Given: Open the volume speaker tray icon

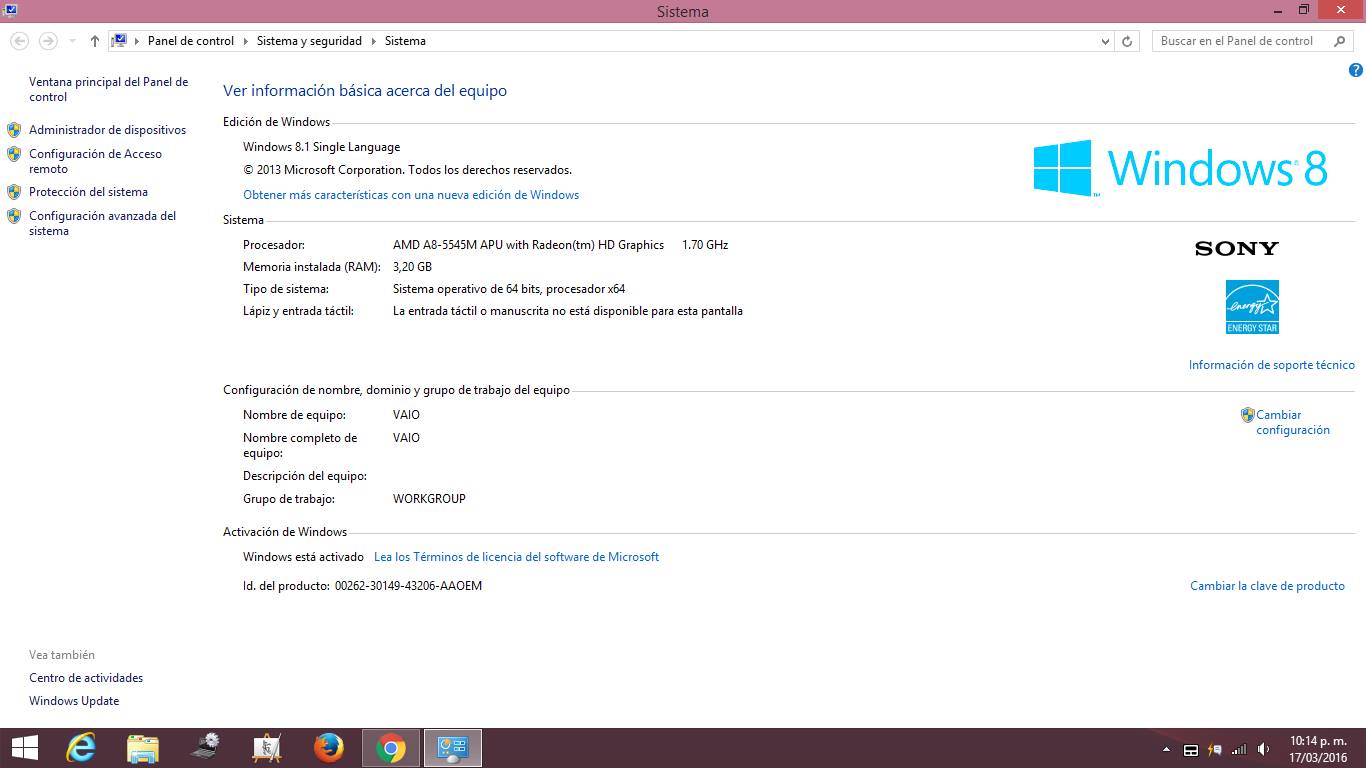Looking at the screenshot, I should coord(1263,749).
